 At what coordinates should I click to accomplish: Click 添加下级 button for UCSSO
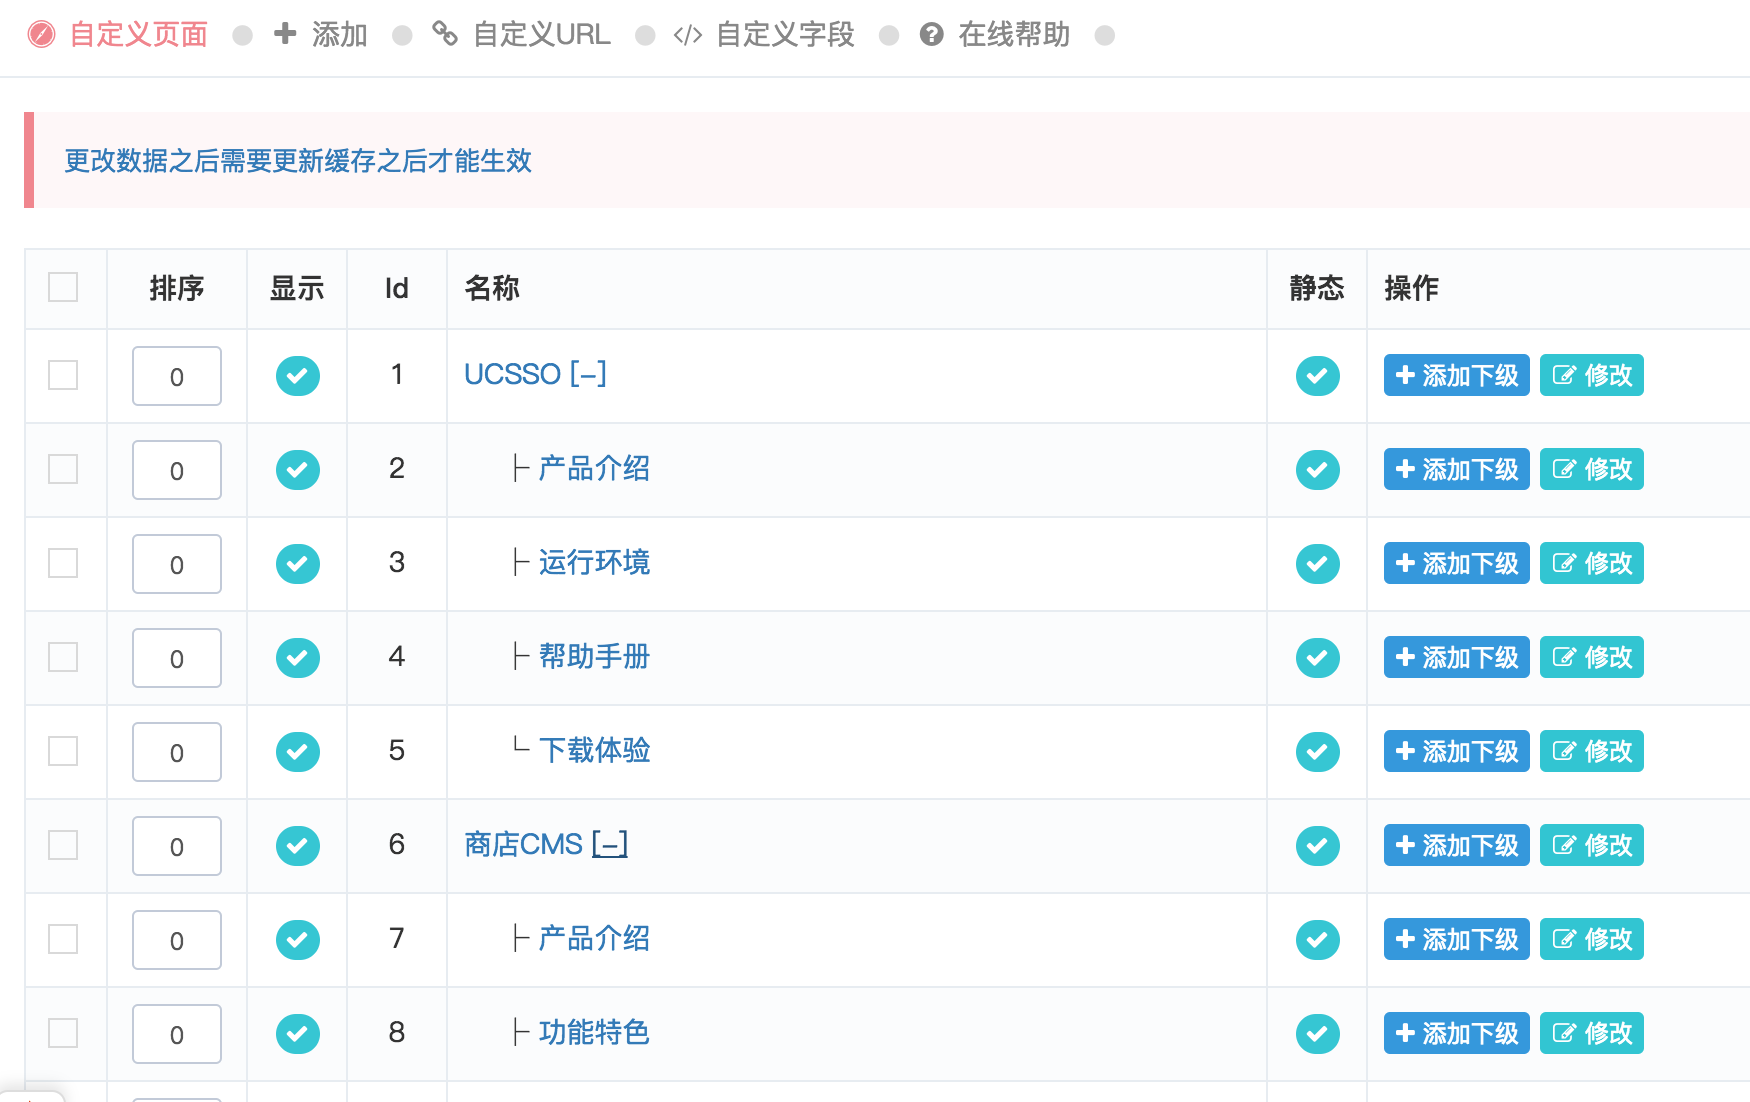(1457, 375)
